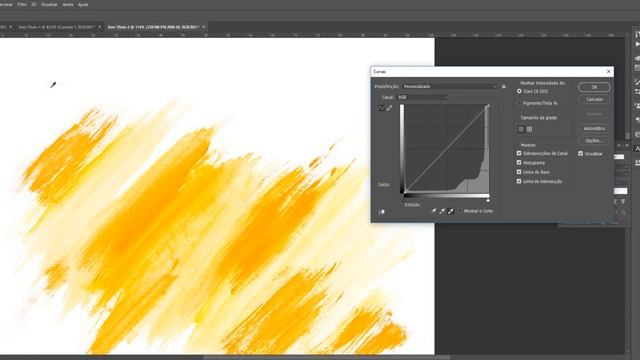Toggle the Histograma checkbox
Image resolution: width=640 pixels, height=360 pixels.
[x=519, y=163]
